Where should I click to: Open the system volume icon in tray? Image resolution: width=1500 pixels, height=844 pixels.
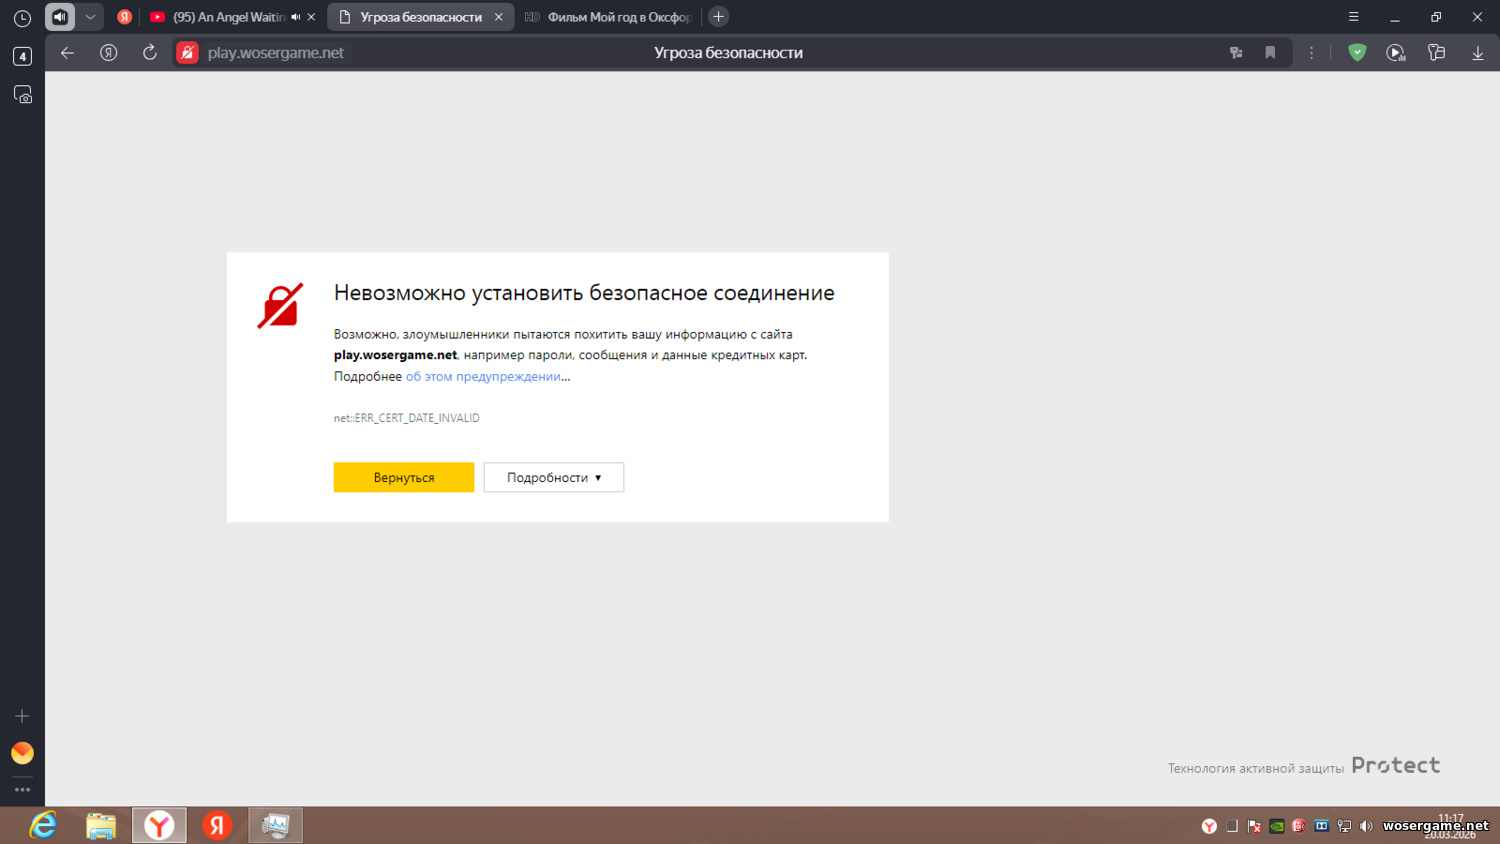pyautogui.click(x=1366, y=826)
